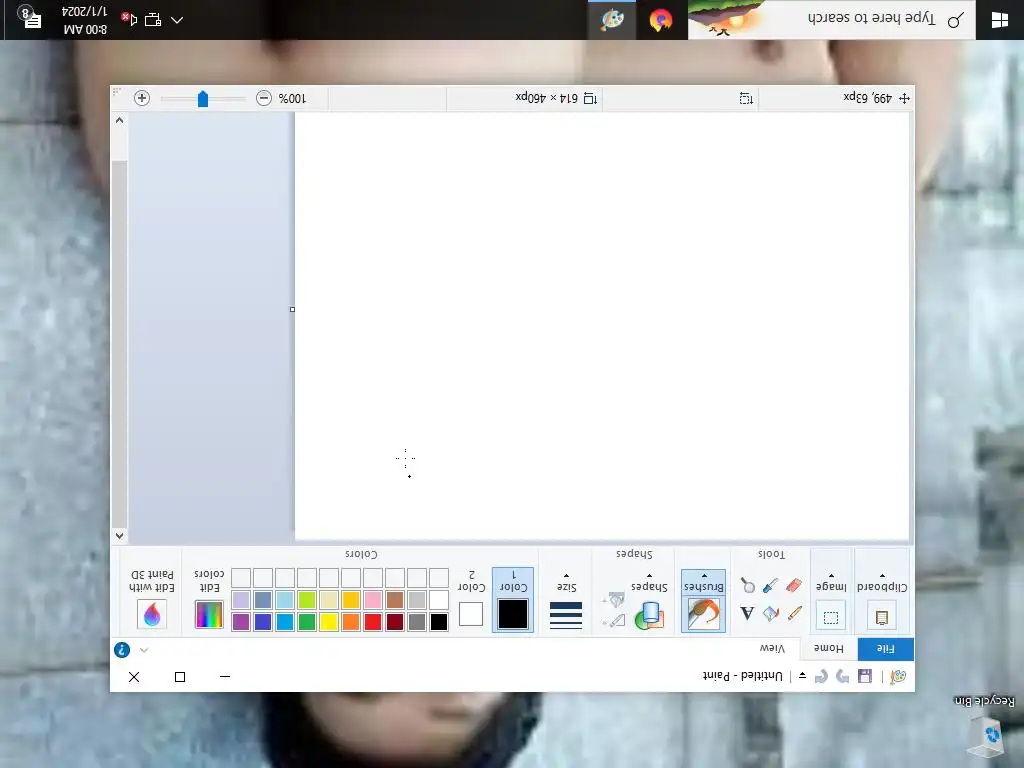Select the Text tool
This screenshot has height=768, width=1024.
click(x=747, y=613)
